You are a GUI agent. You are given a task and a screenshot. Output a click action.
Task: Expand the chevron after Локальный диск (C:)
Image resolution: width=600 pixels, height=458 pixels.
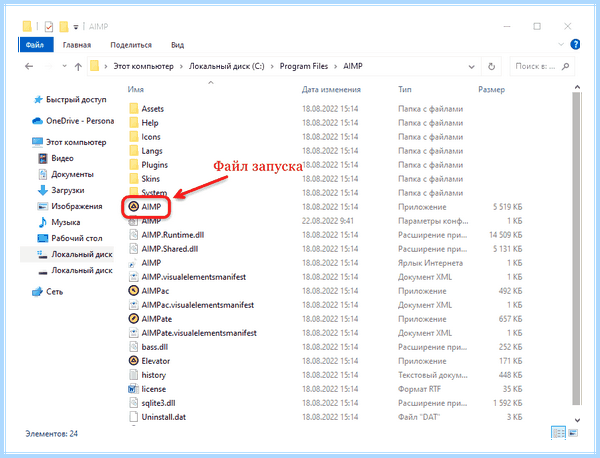click(272, 67)
